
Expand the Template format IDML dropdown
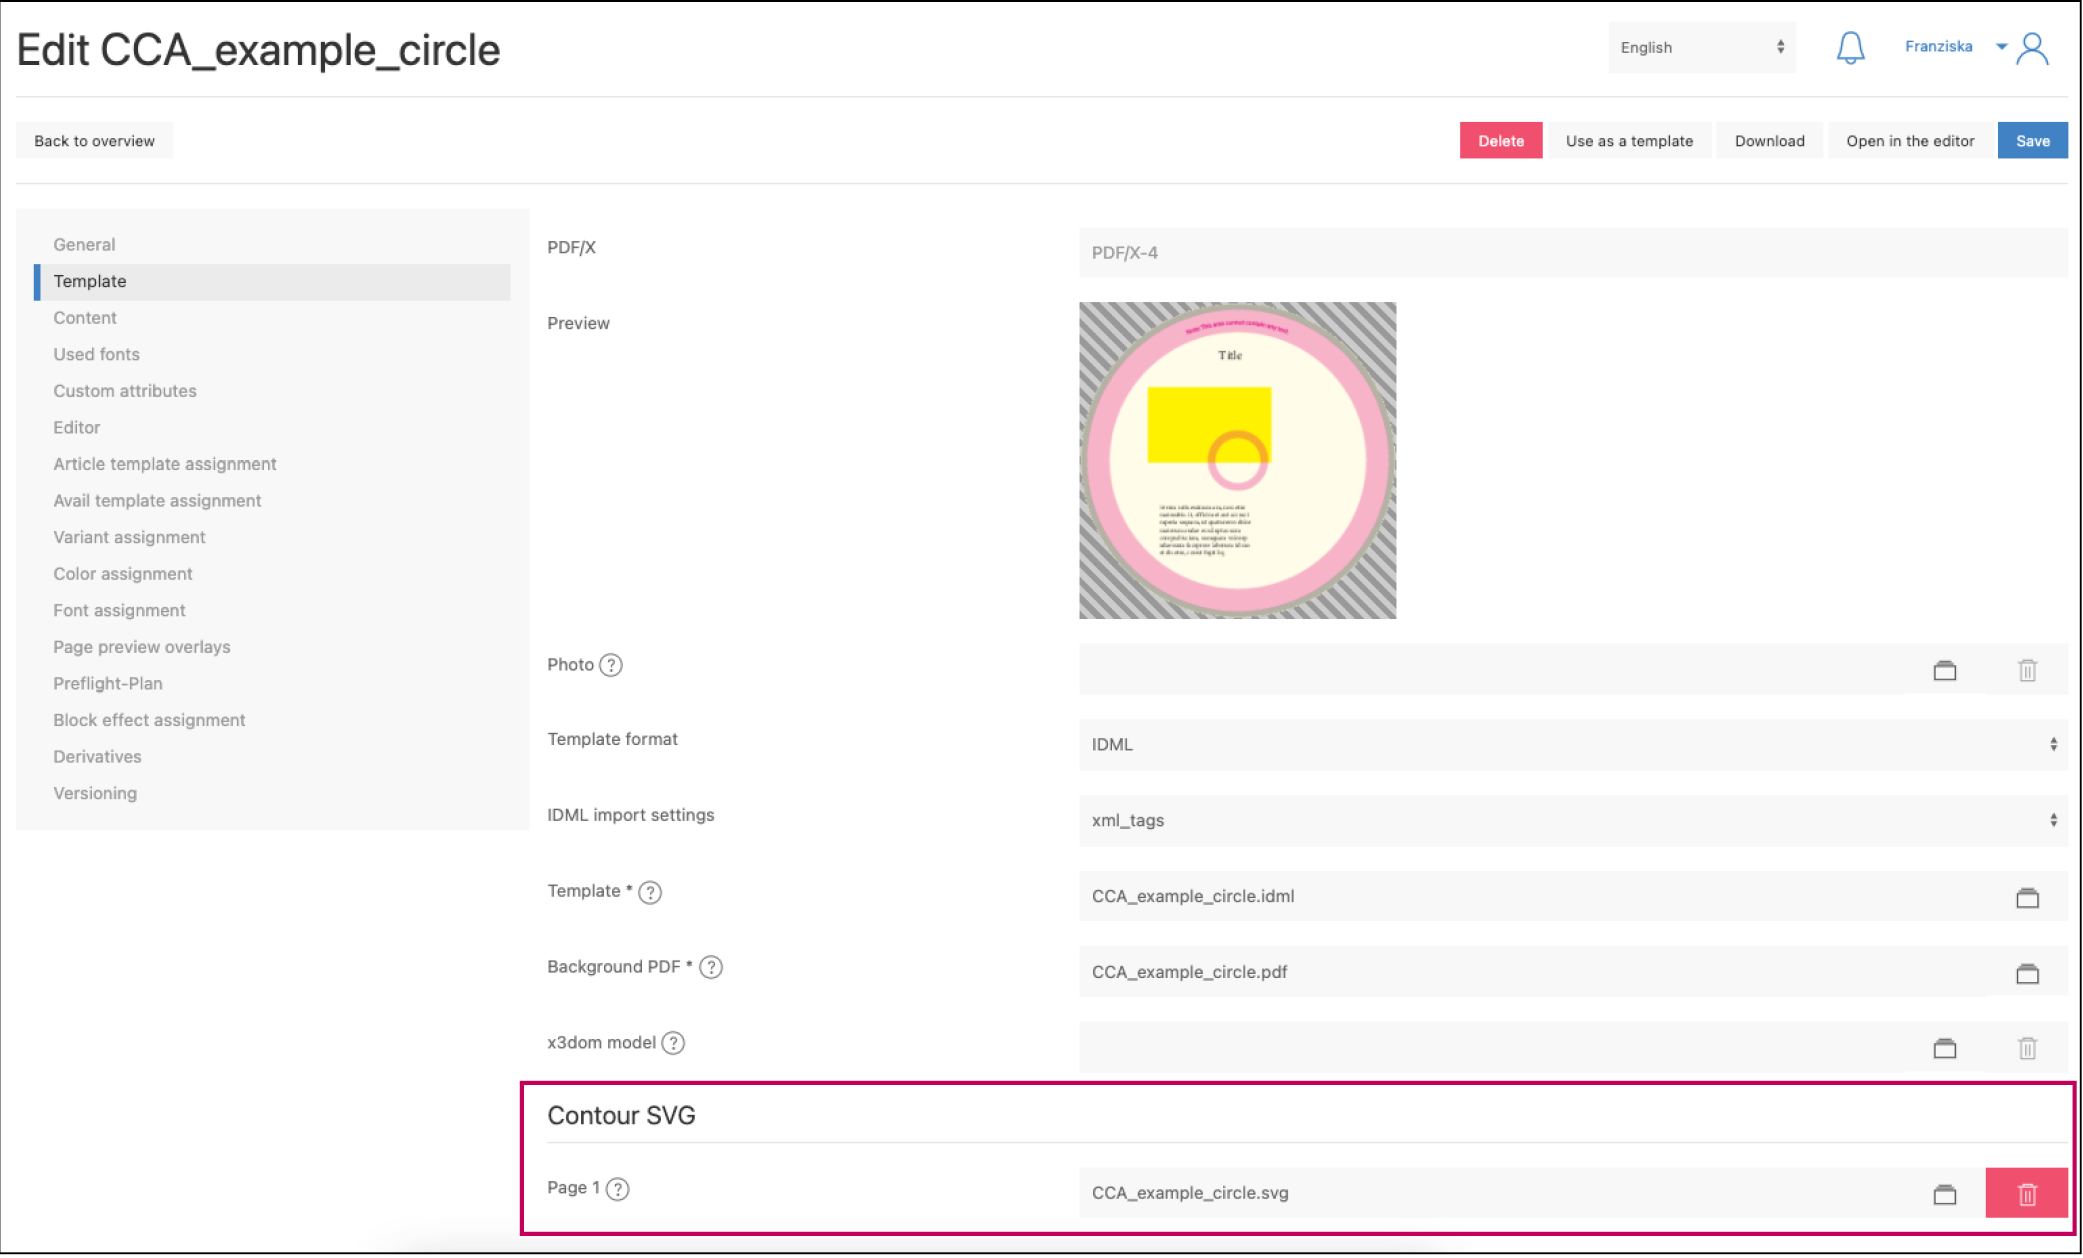pos(1571,745)
